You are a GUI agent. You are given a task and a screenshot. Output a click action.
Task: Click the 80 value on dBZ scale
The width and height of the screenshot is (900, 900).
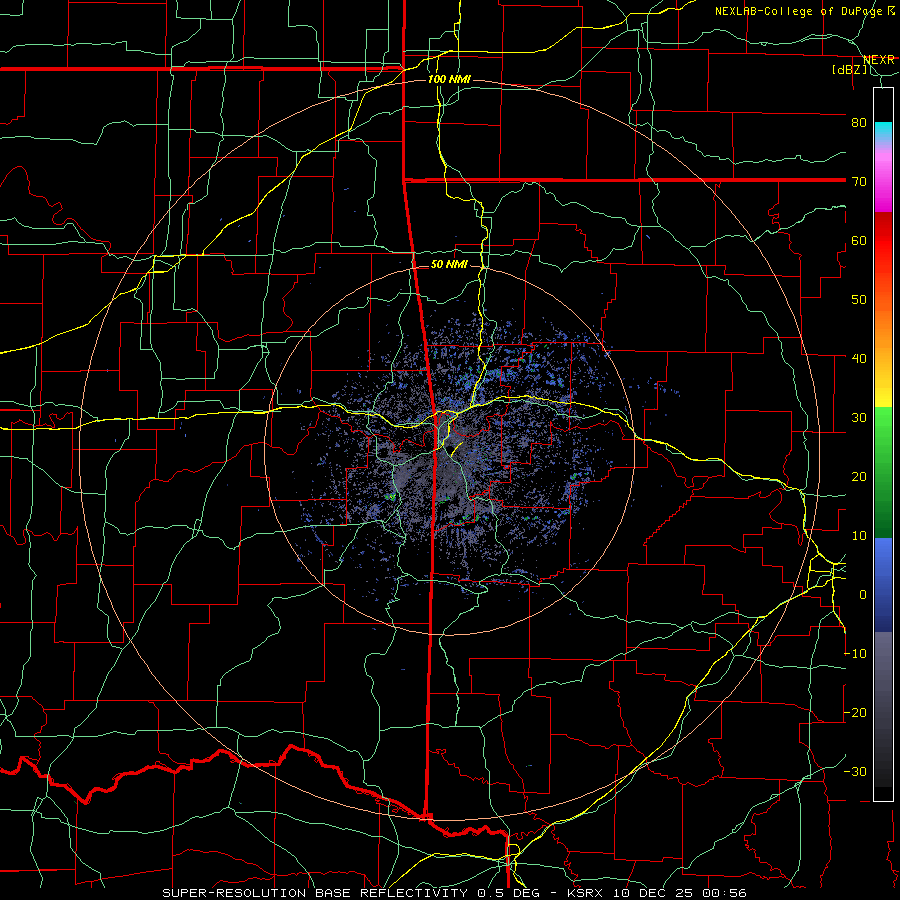tap(859, 122)
